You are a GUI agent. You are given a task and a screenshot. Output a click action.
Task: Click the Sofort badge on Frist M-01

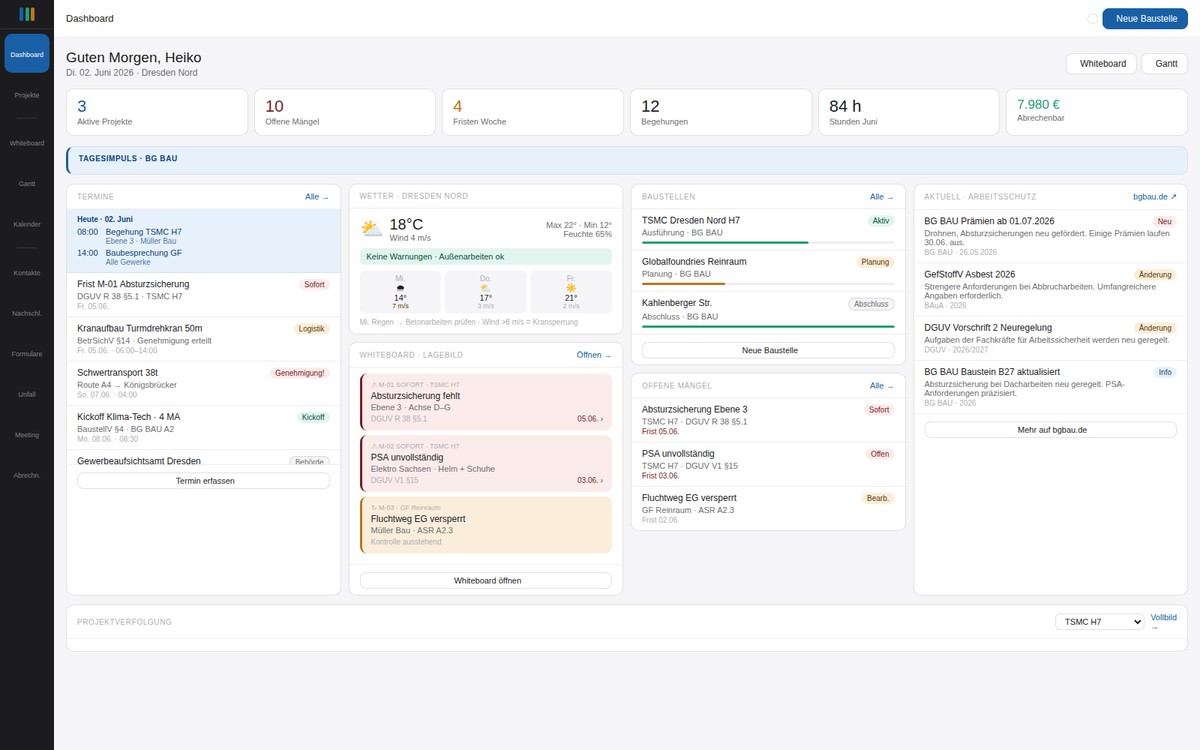315,284
